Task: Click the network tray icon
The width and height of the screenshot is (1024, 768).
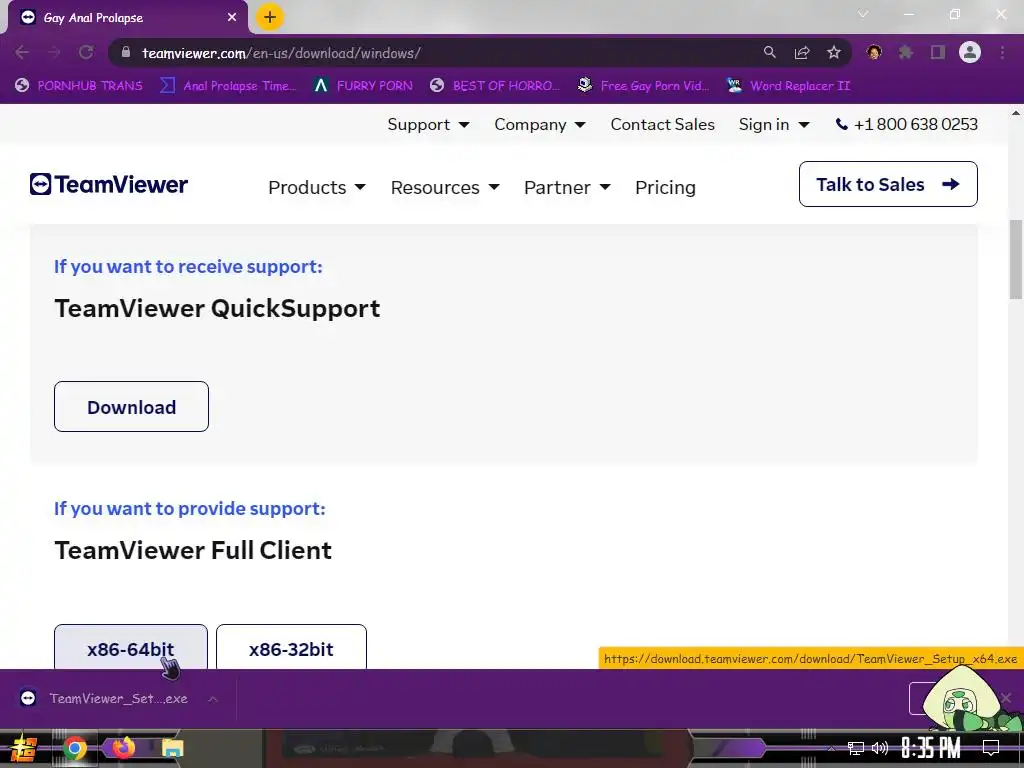Action: coord(856,748)
